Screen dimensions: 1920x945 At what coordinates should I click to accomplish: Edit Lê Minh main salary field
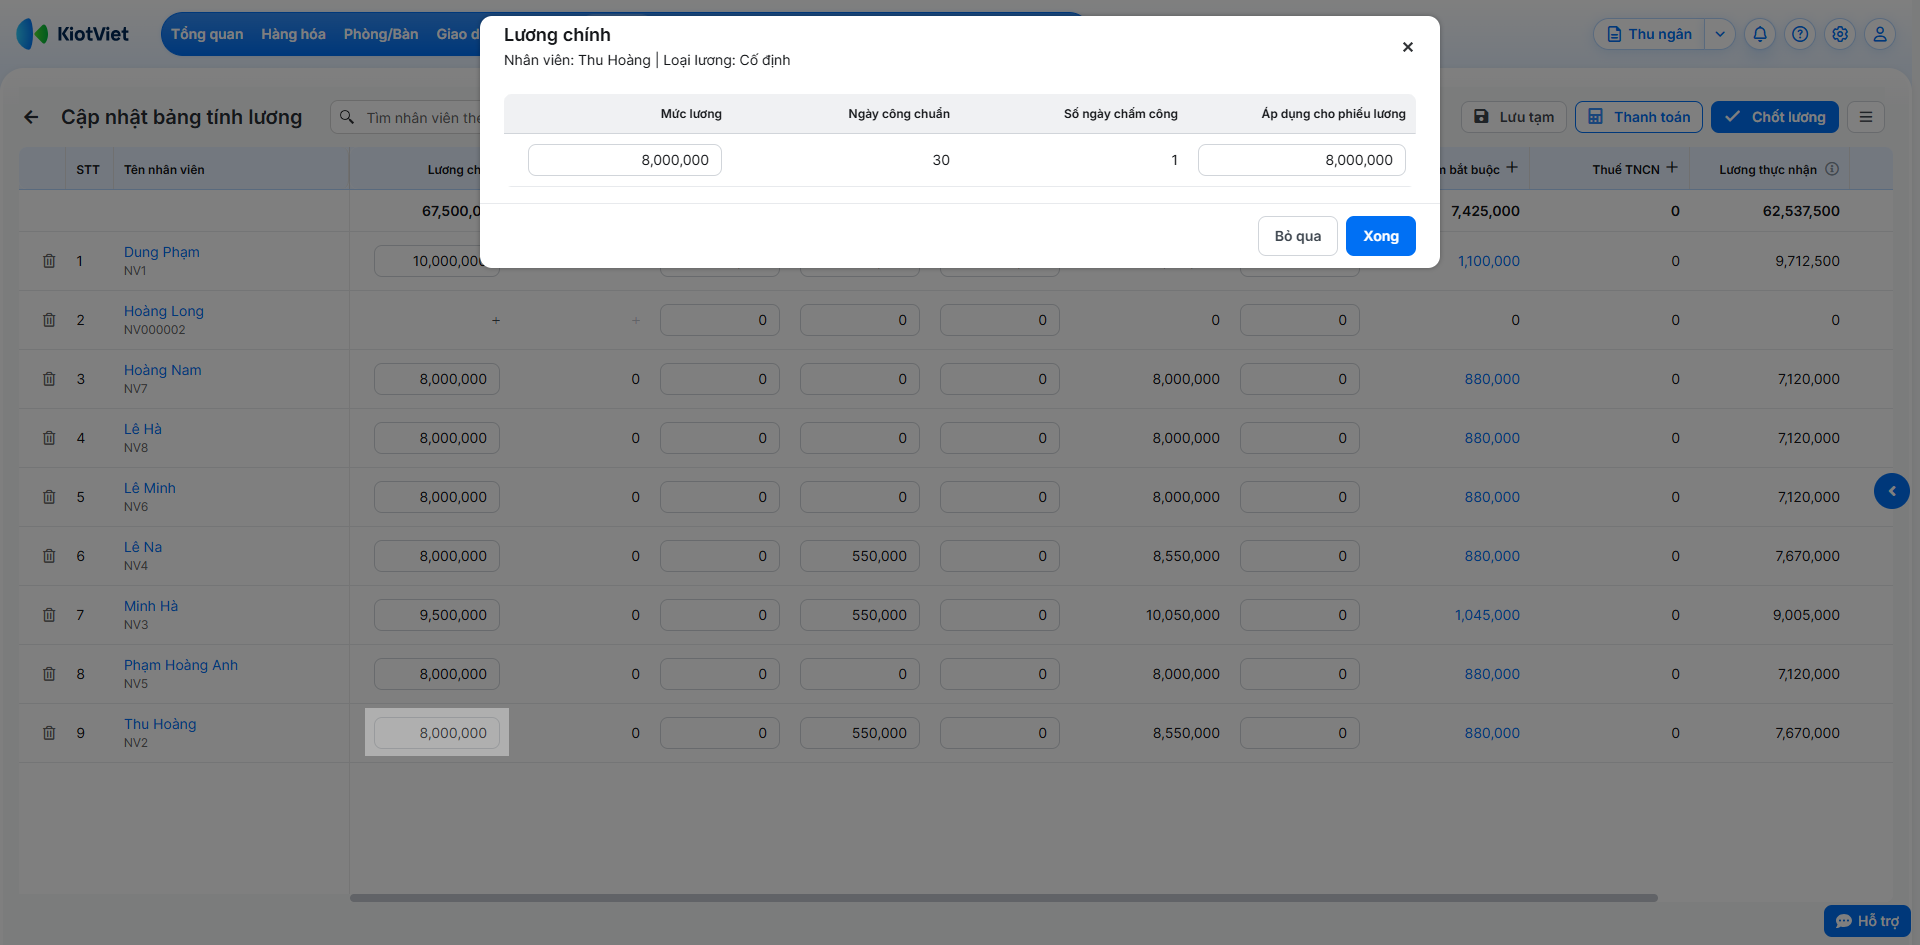click(437, 497)
